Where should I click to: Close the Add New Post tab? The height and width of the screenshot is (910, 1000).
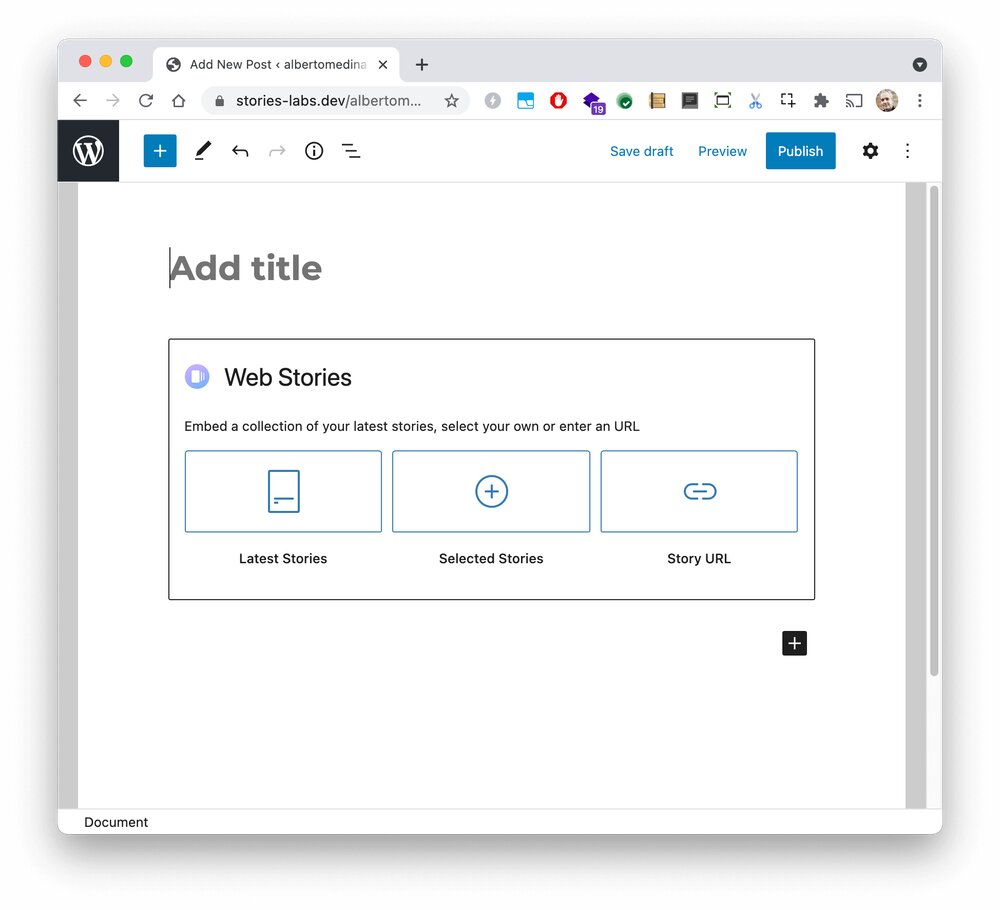pos(383,64)
